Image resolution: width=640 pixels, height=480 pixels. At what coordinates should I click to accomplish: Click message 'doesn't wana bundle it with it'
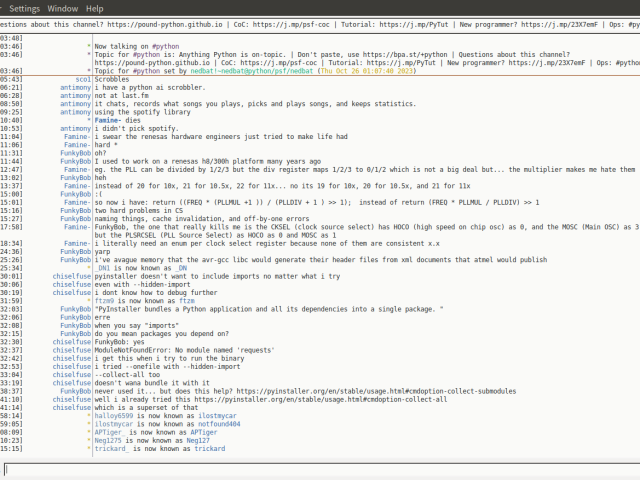[x=152, y=383]
